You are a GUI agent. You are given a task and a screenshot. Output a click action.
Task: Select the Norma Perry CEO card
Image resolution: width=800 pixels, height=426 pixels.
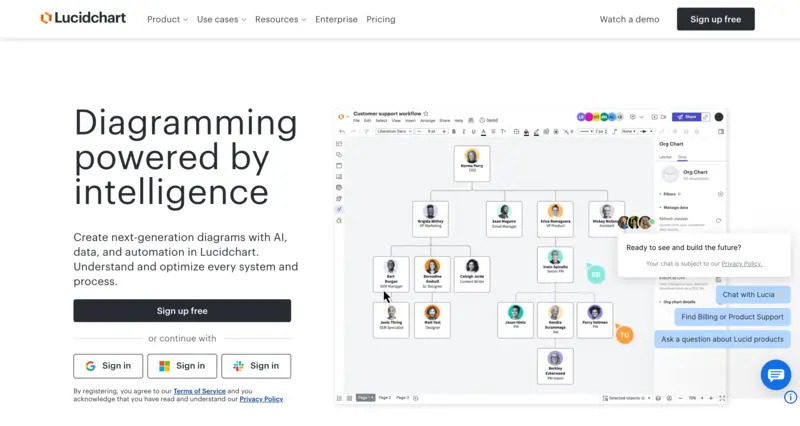click(x=472, y=163)
